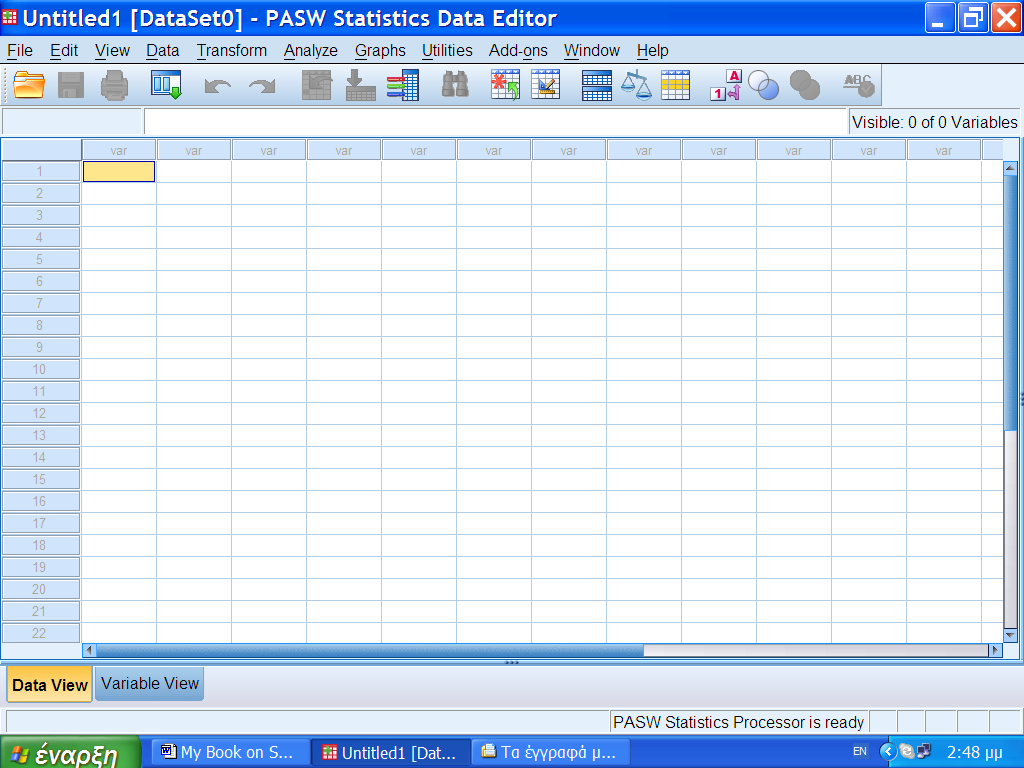Screen dimensions: 1024x768
Task: Toggle the Value Labels icon
Action: pos(726,85)
